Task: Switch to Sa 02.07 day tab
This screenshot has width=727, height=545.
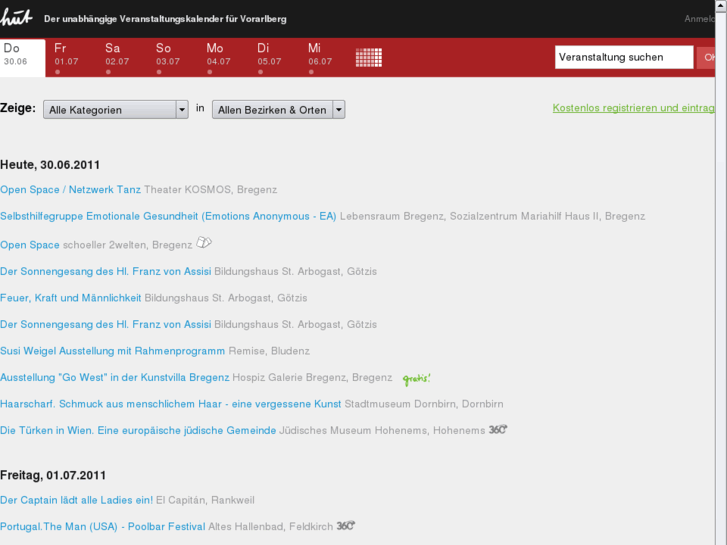Action: click(x=117, y=58)
